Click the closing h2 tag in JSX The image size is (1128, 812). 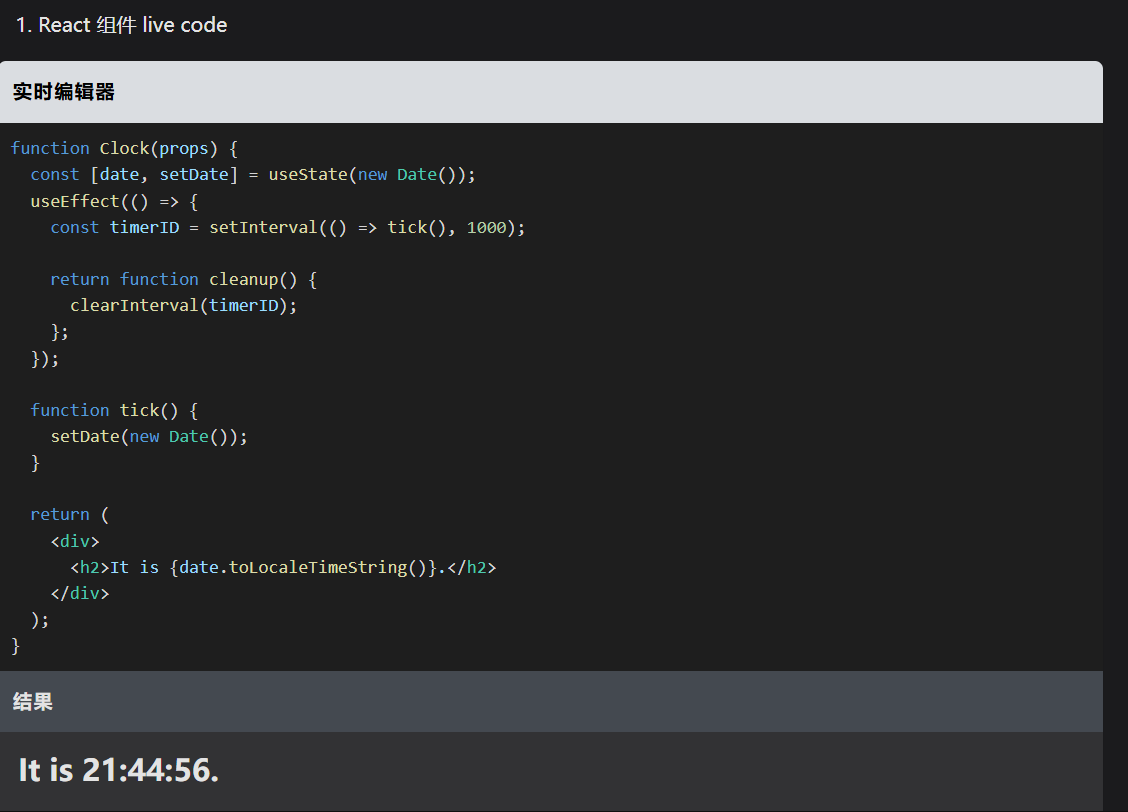471,567
